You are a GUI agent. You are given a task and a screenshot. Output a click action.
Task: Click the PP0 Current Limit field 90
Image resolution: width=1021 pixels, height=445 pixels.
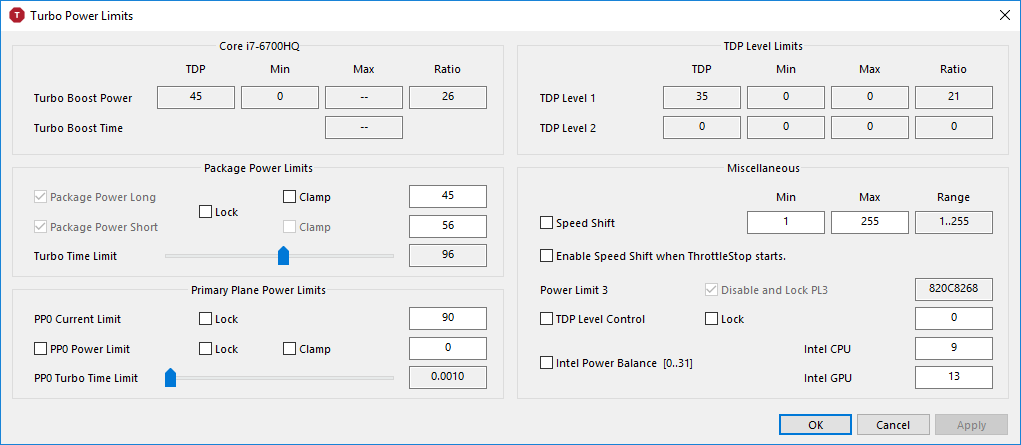click(447, 318)
